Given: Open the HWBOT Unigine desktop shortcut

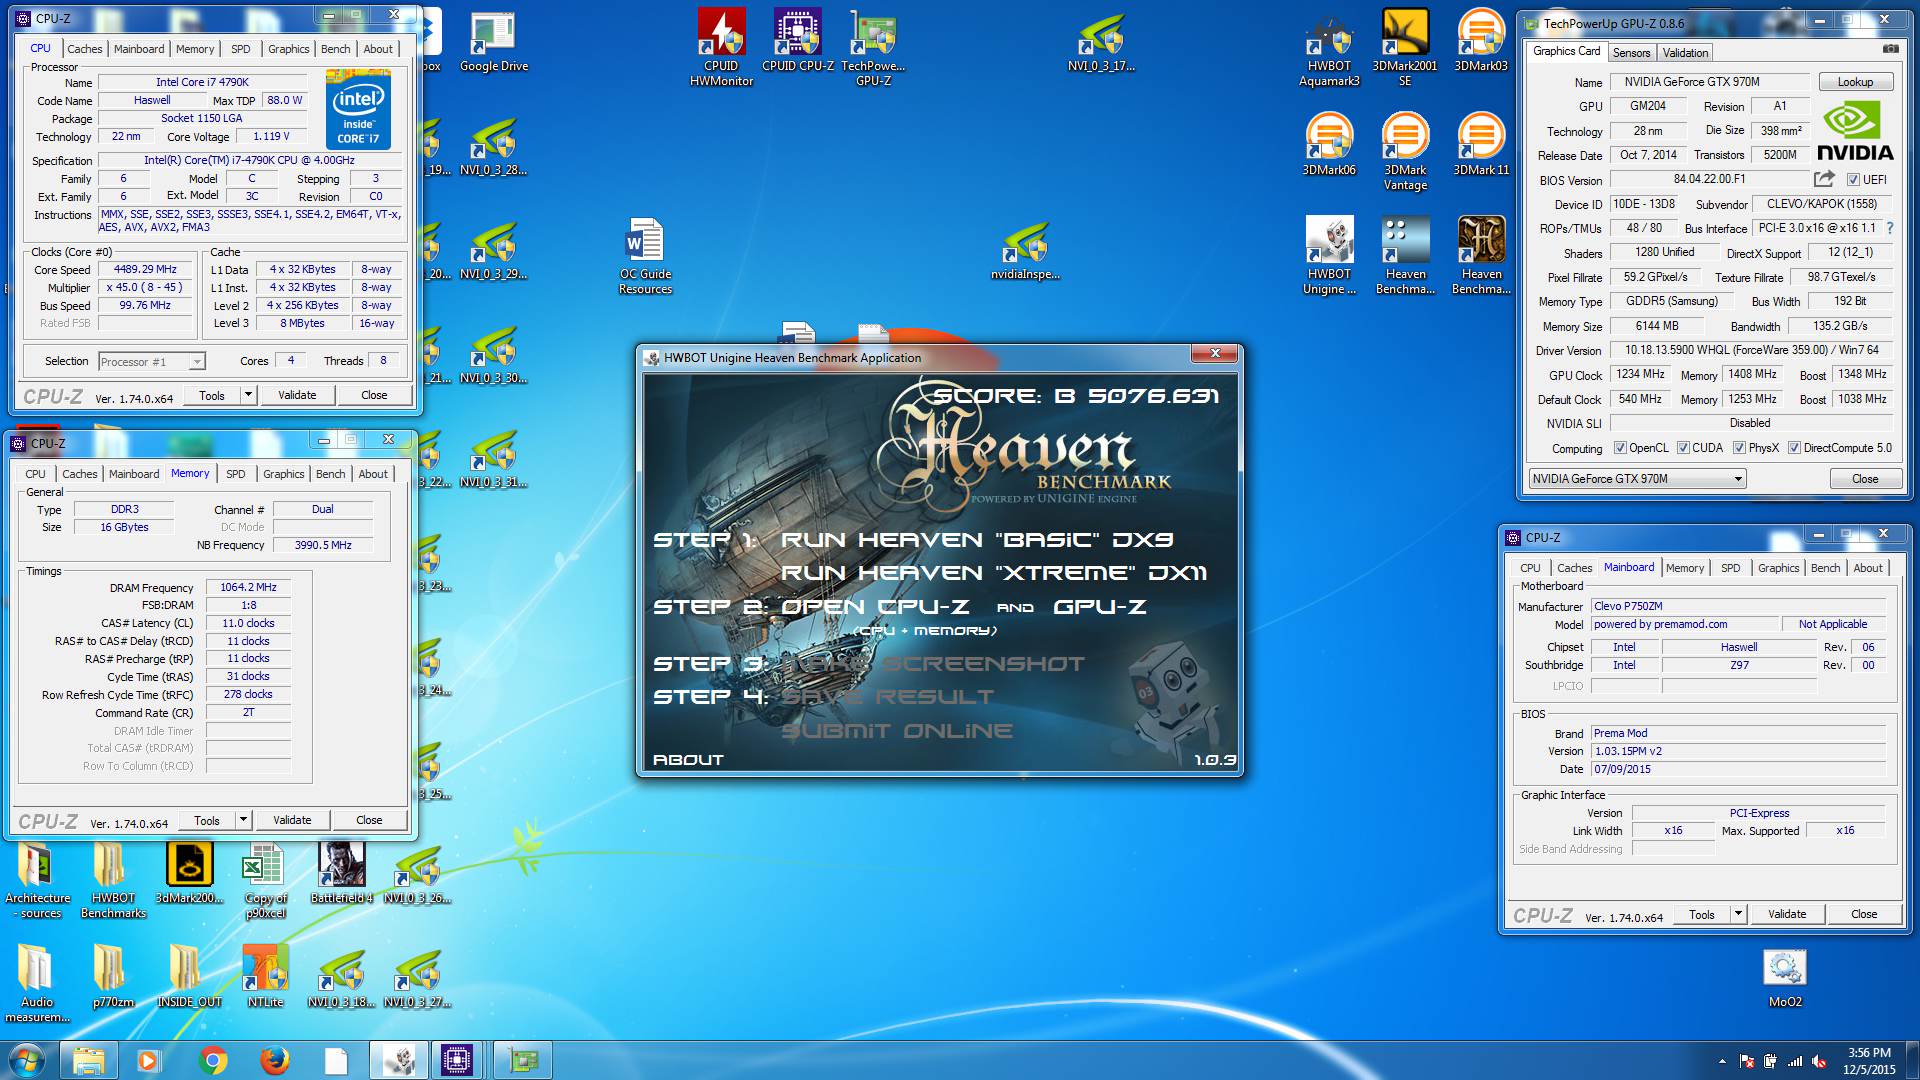Looking at the screenshot, I should [x=1329, y=256].
